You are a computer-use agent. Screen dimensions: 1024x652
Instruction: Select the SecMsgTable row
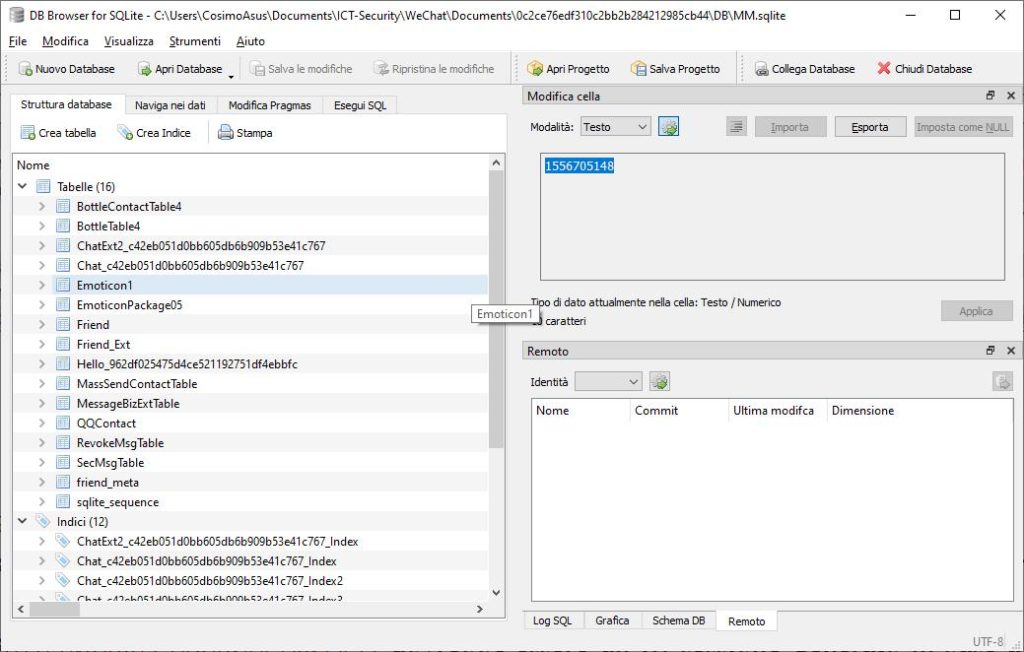pos(110,463)
